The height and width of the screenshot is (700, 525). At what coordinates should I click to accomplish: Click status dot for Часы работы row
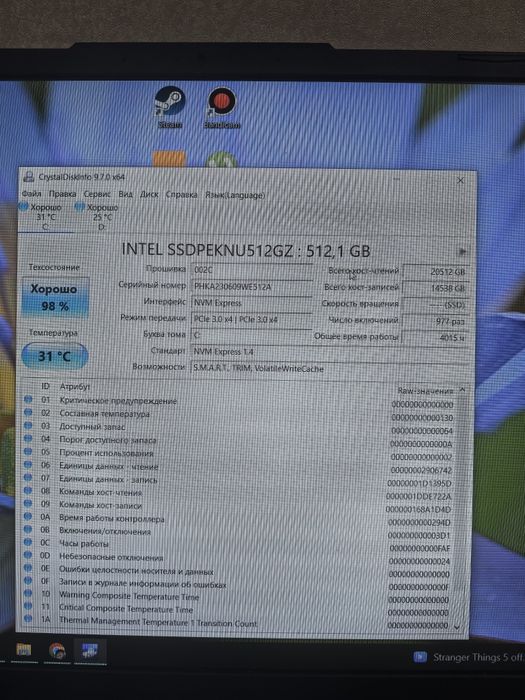28,542
